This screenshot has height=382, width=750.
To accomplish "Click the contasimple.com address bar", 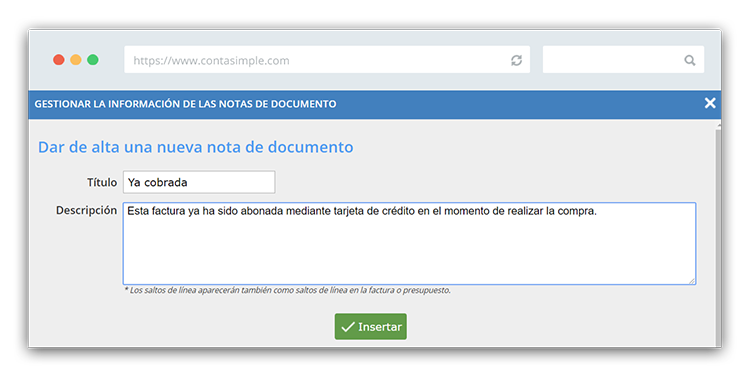I will point(327,60).
